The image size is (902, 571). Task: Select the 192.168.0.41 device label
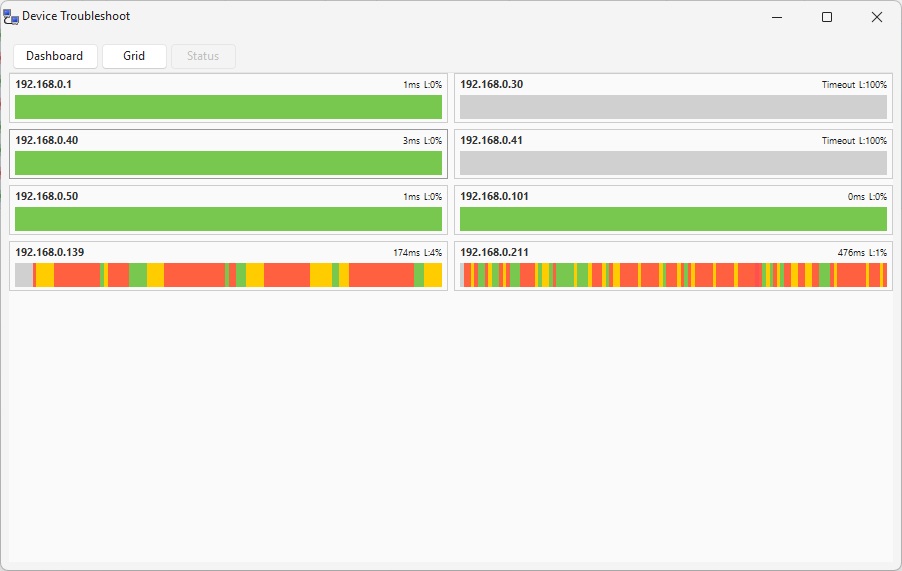pyautogui.click(x=491, y=141)
